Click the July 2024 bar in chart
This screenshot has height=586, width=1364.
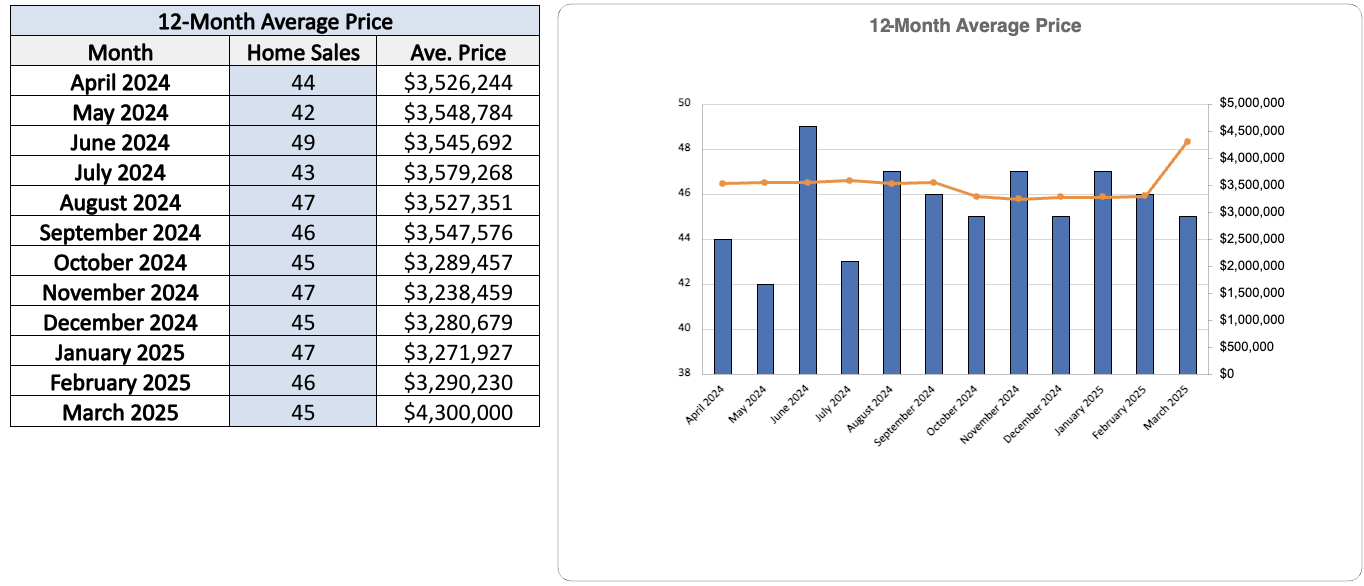click(x=850, y=317)
